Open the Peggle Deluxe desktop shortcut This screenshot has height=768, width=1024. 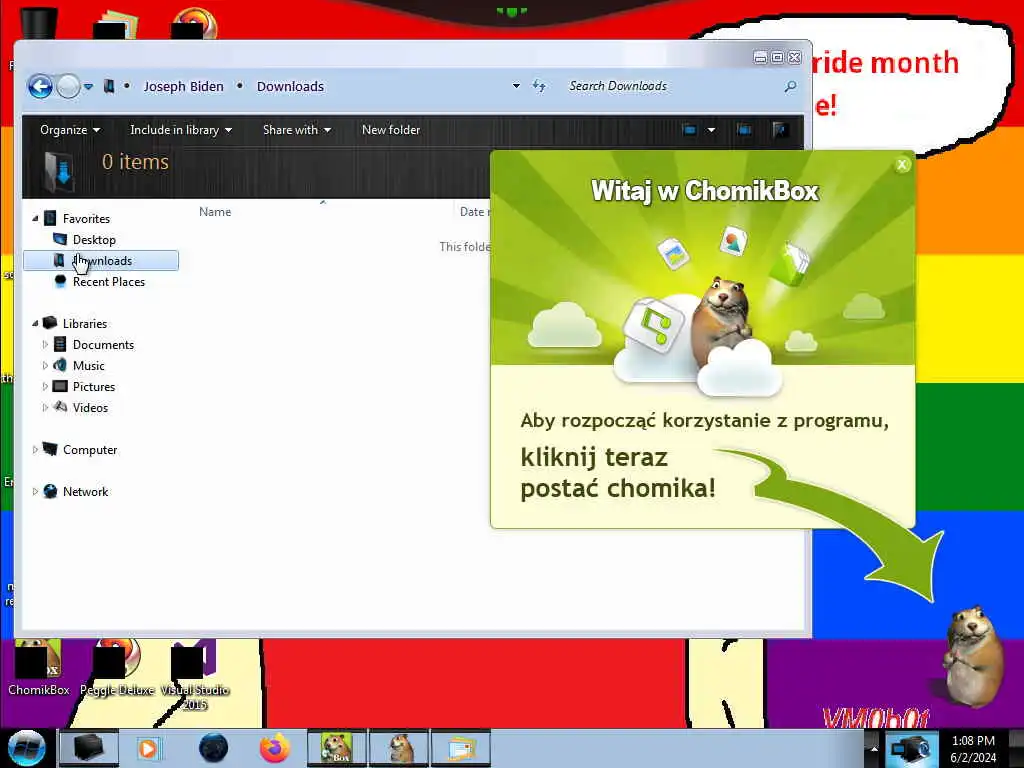(117, 668)
